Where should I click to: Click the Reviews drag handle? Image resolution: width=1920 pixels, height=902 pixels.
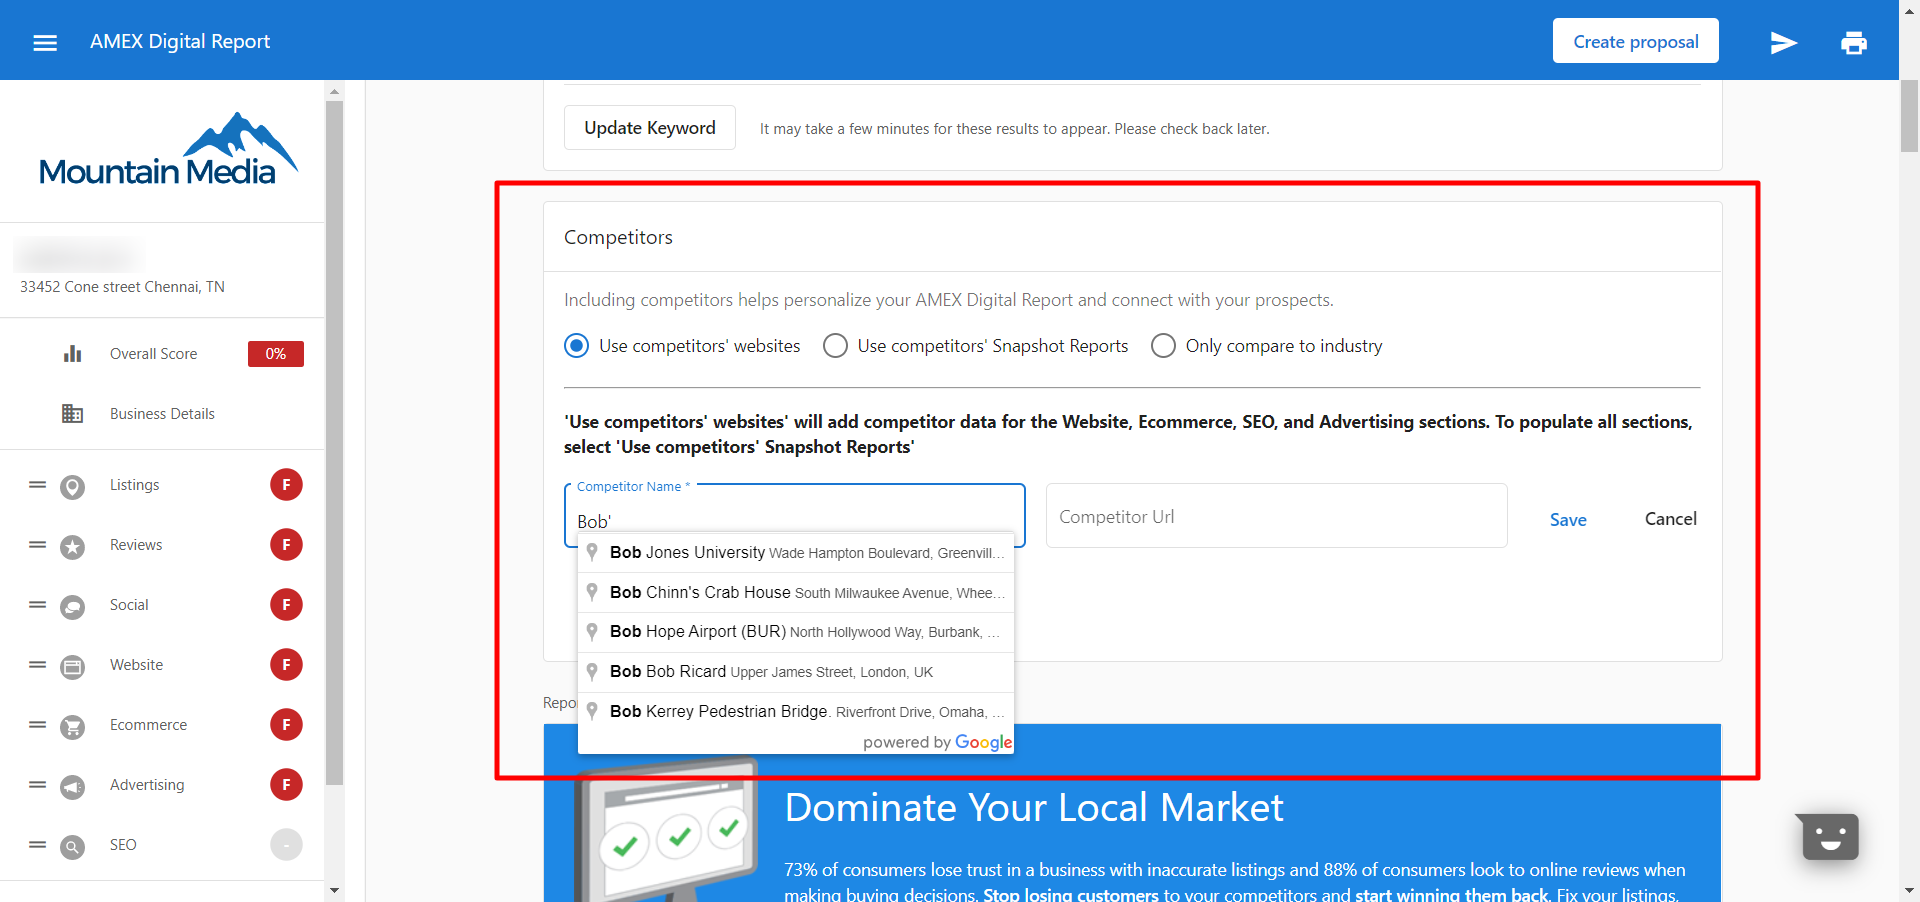click(37, 545)
